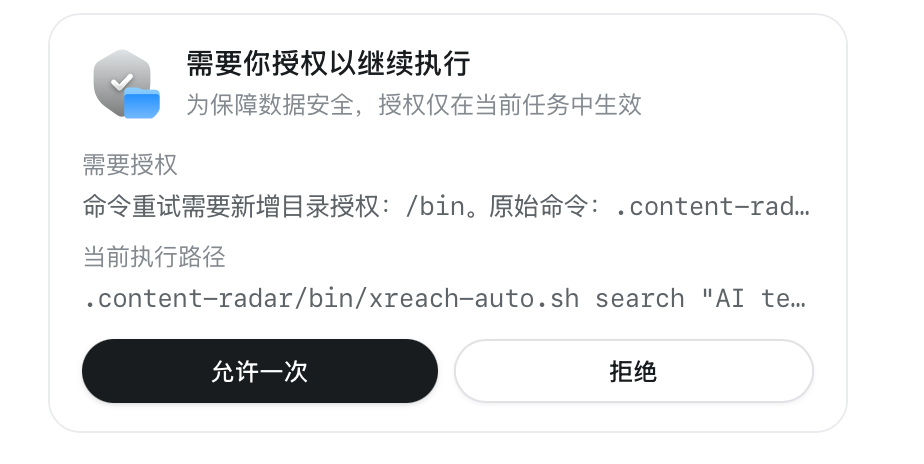Click empty area right of the dialog title
Screen dimensions: 924x464
pos(648,64)
